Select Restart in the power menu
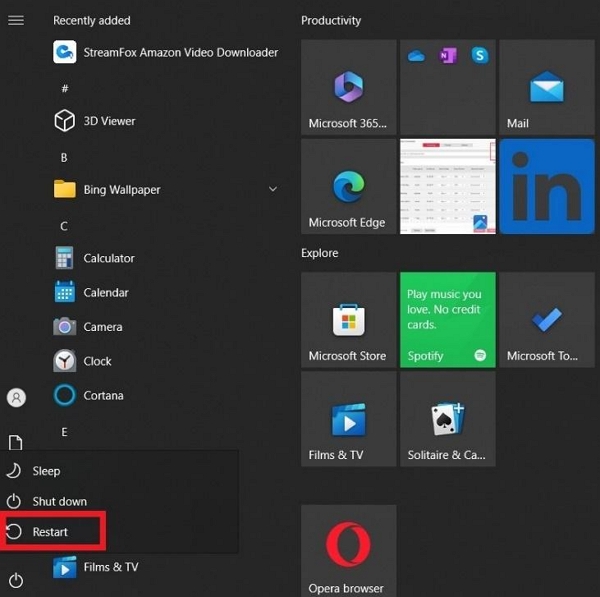Screen dimensions: 600x597 (x=119, y=532)
